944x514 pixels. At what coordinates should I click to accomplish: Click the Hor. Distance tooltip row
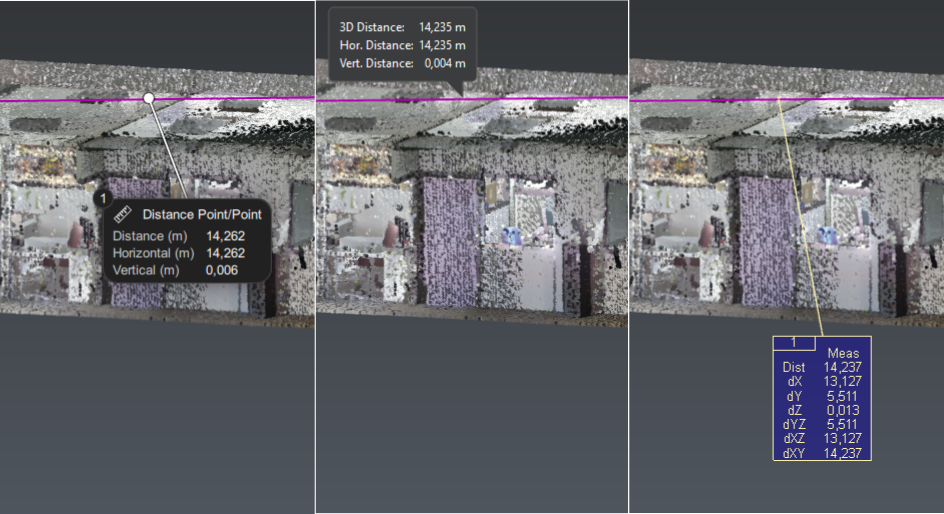tap(402, 45)
